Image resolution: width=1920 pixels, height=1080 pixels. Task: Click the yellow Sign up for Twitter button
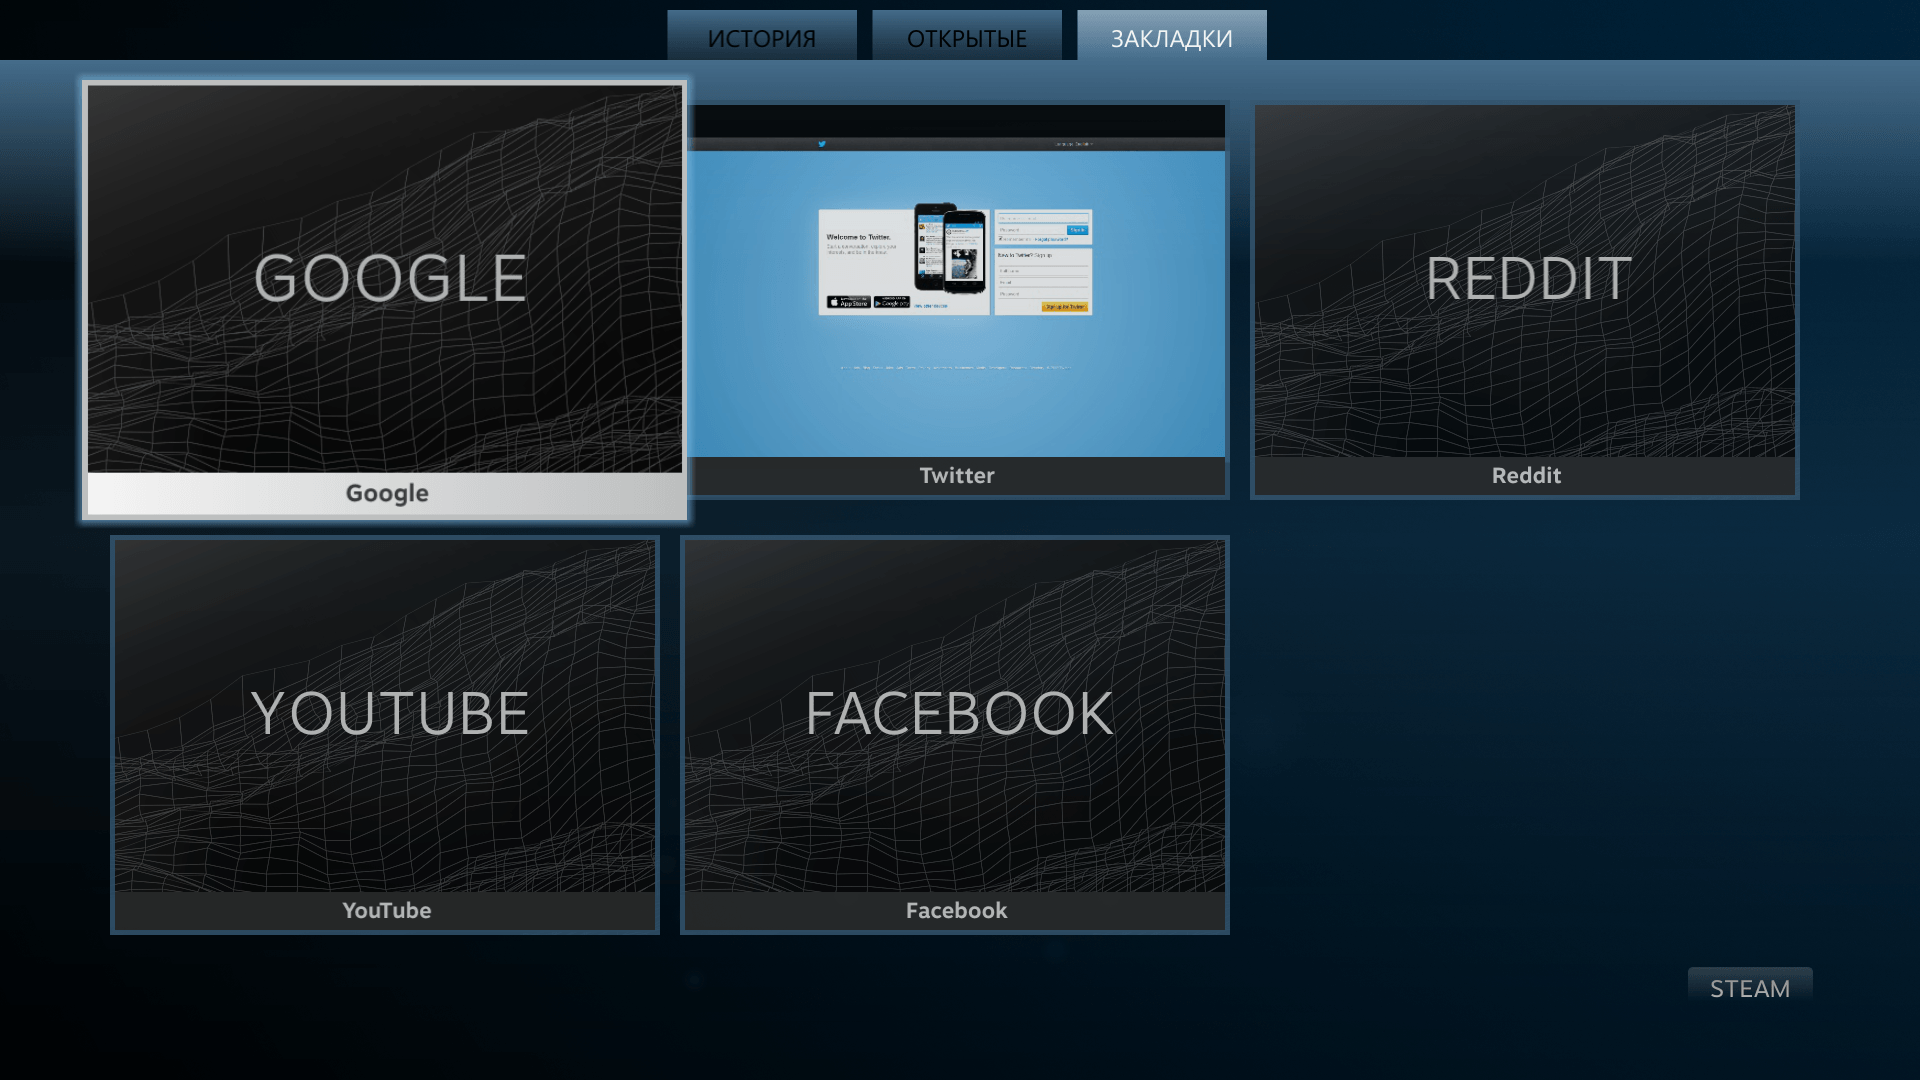pyautogui.click(x=1064, y=307)
